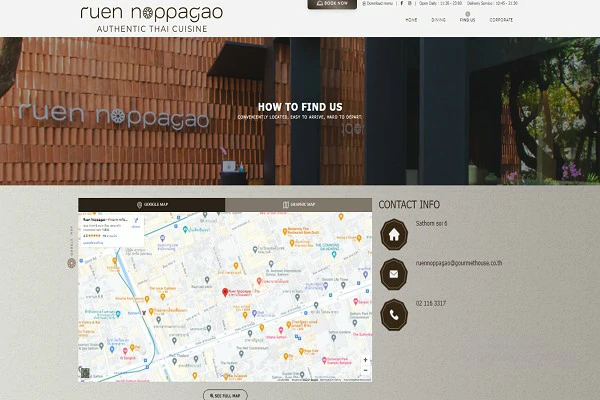The image size is (600, 400).
Task: Click the phone contact icon
Action: pos(394,315)
